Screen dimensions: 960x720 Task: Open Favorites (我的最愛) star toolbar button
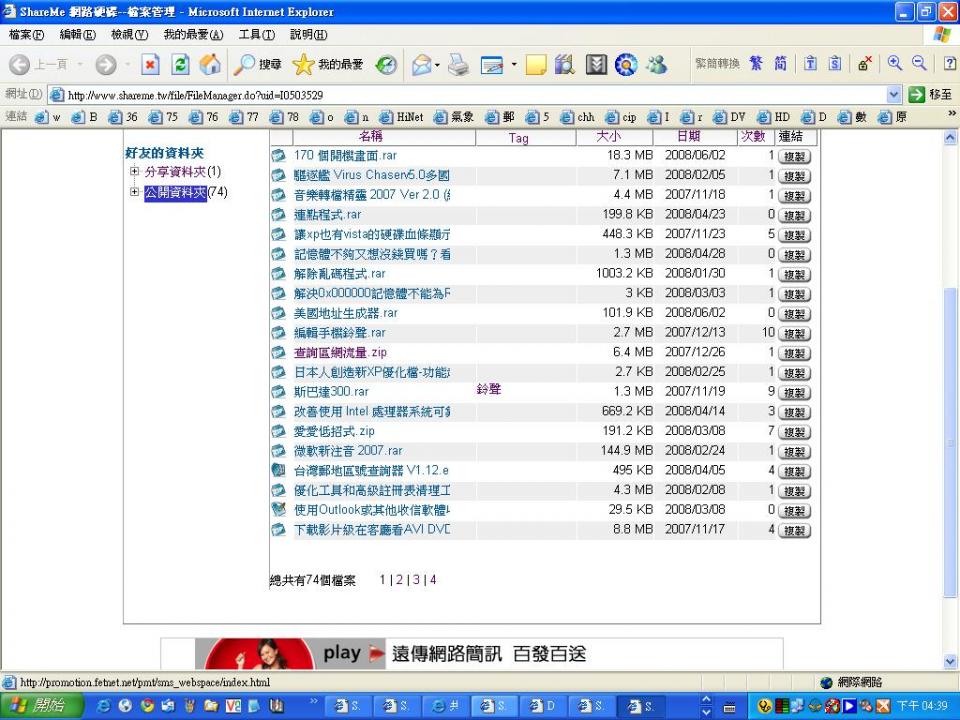pos(327,64)
